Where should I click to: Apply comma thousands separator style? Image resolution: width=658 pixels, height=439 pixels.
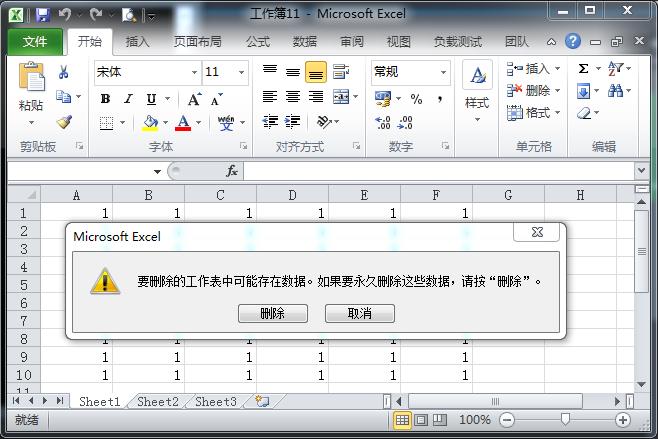coord(439,99)
